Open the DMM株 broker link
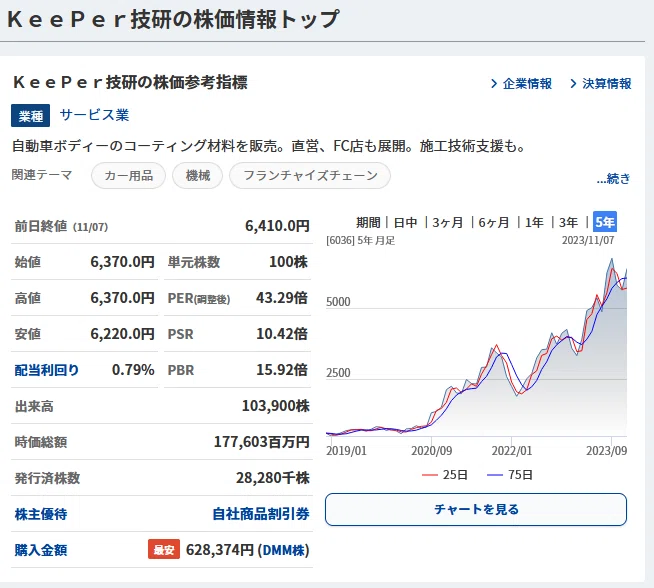Viewport: 654px width, 588px height. [x=284, y=550]
